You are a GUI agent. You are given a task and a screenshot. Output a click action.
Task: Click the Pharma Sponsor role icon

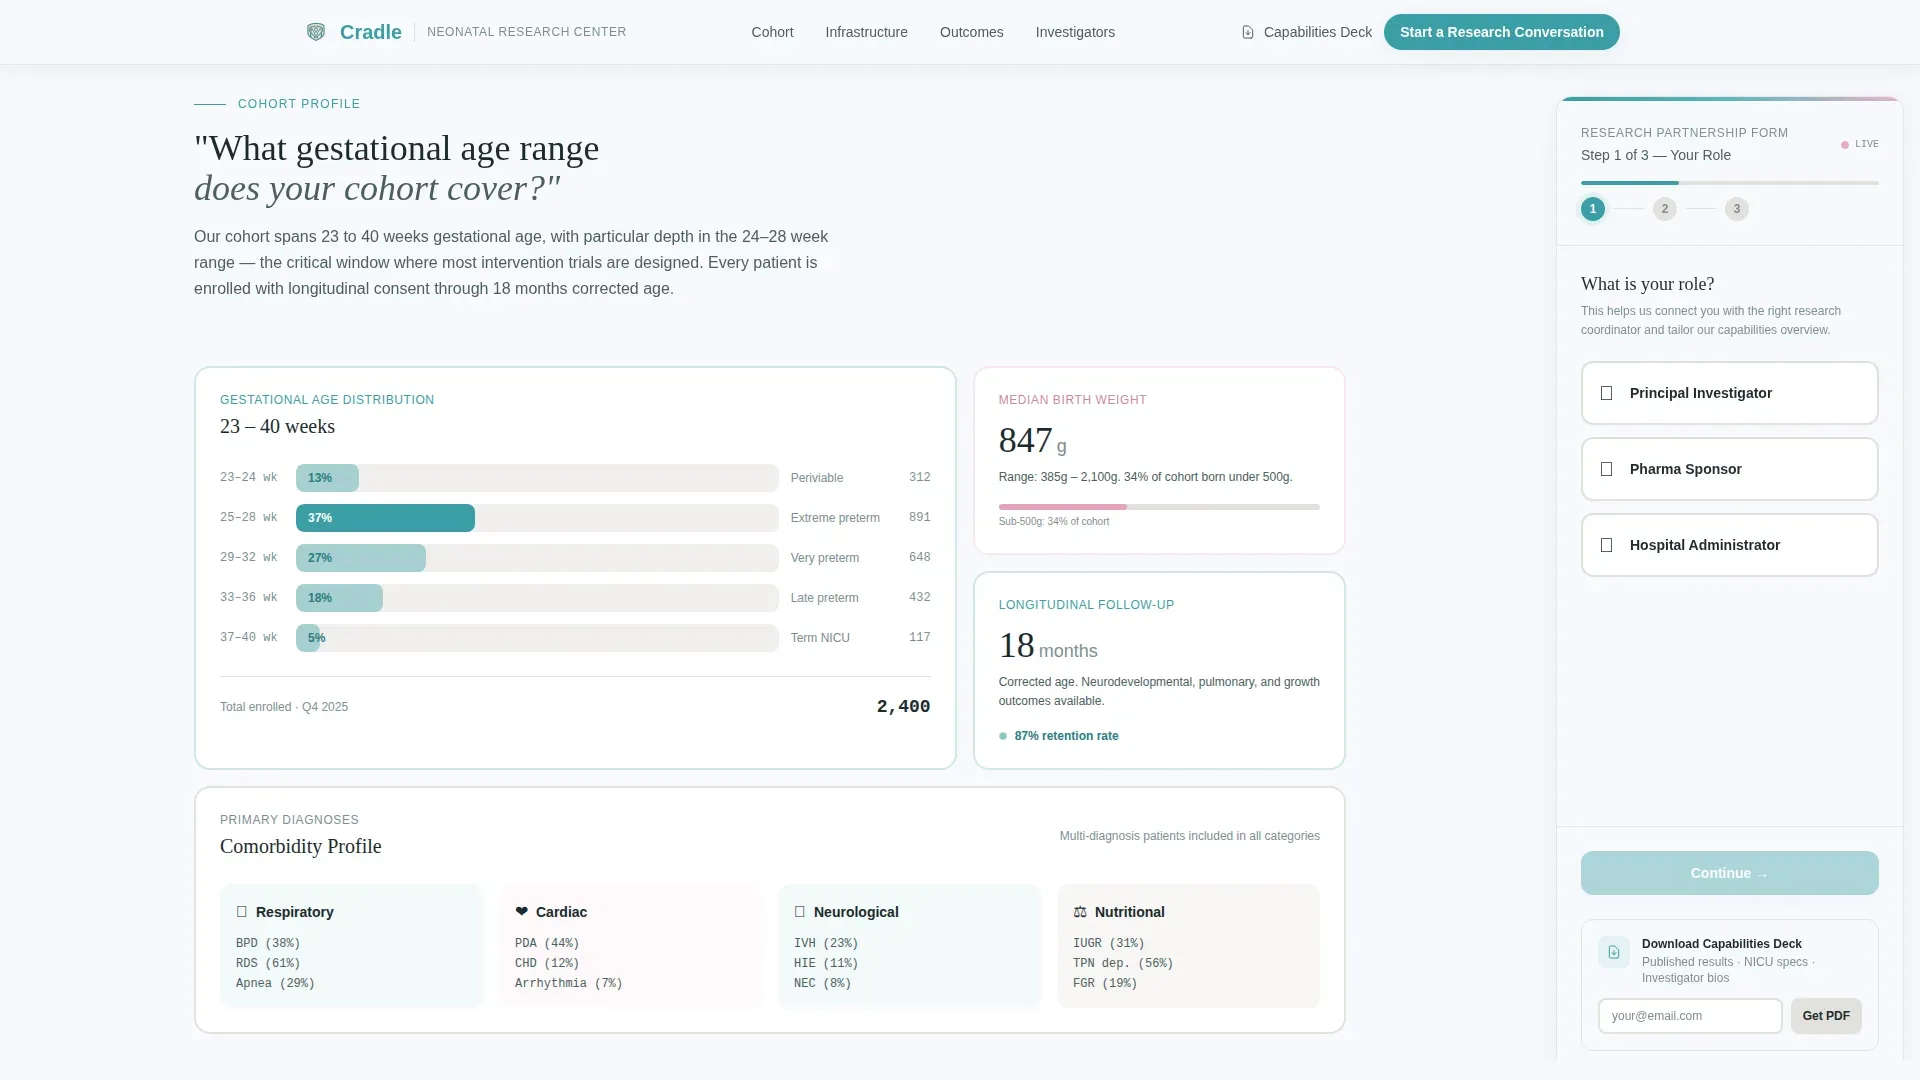[1607, 469]
